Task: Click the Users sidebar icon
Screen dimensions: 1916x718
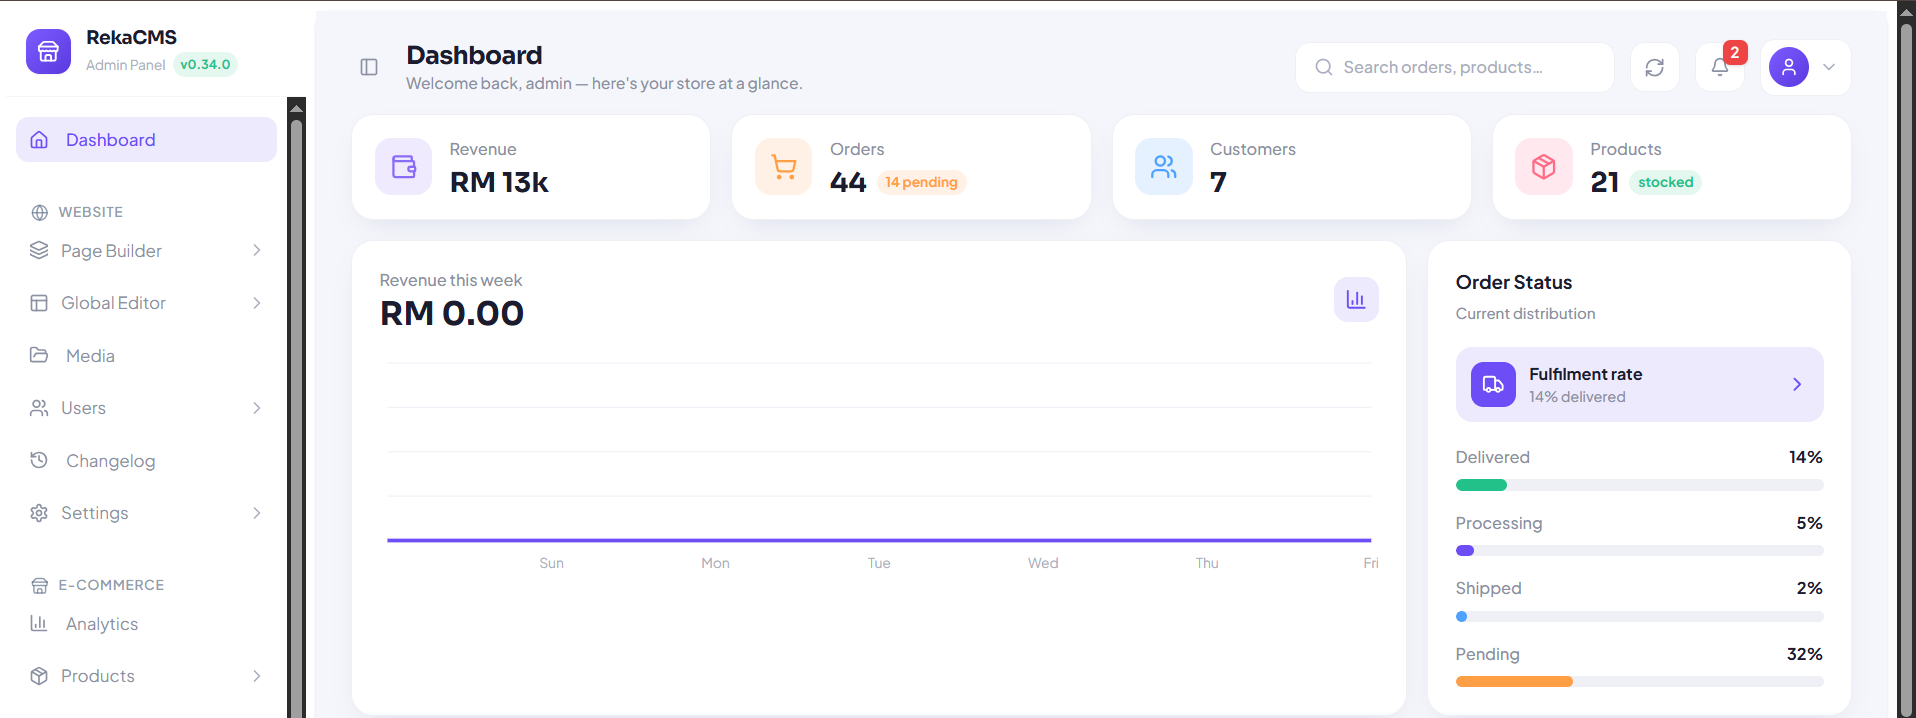Action: point(39,408)
